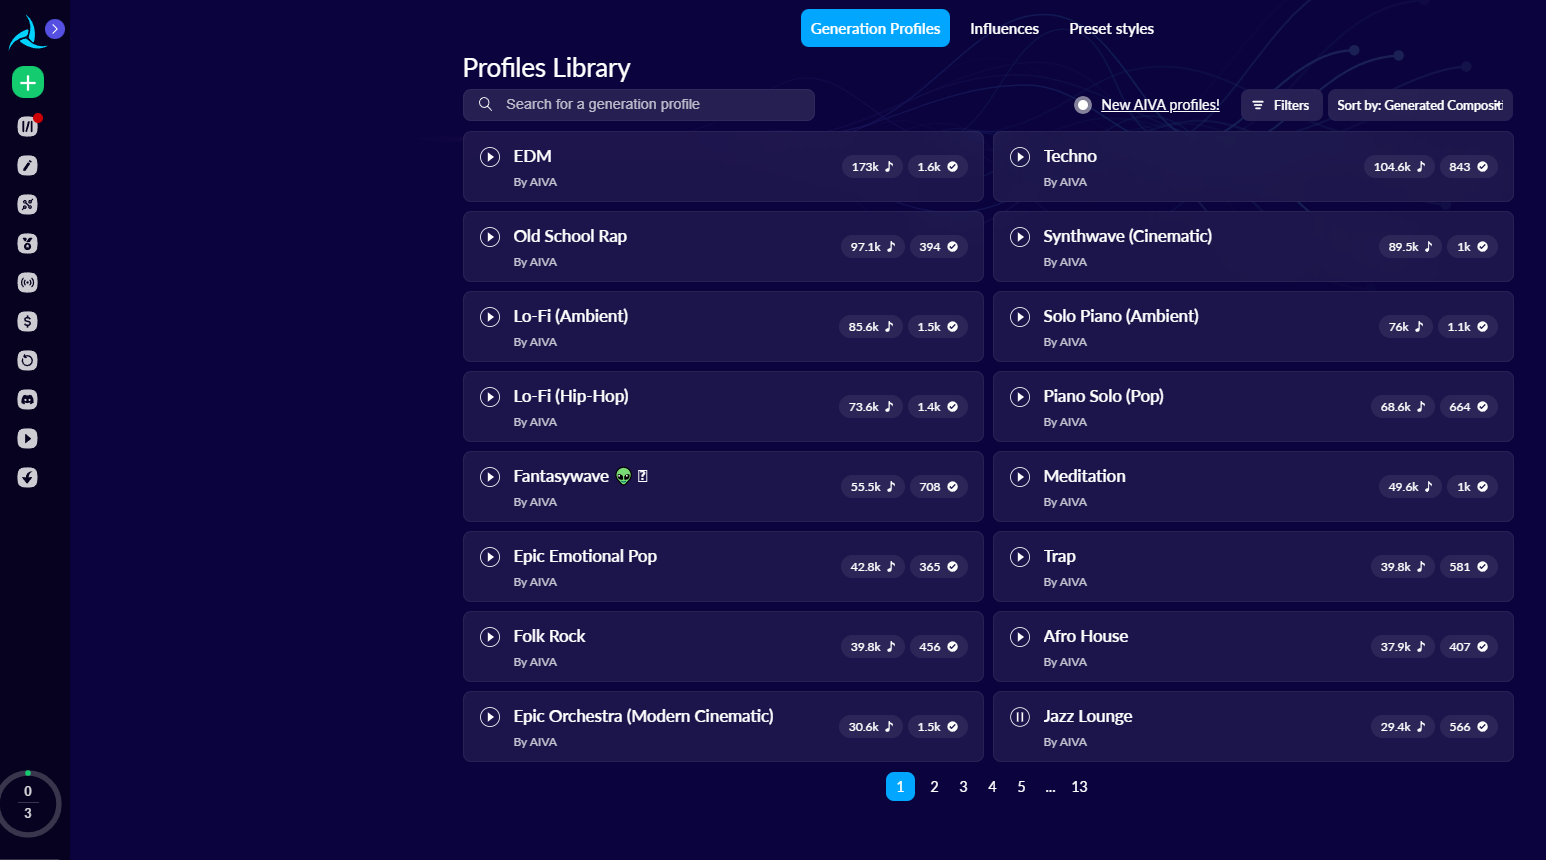Play the Folk Rock preview
Screen dimensions: 1546x860
point(490,636)
